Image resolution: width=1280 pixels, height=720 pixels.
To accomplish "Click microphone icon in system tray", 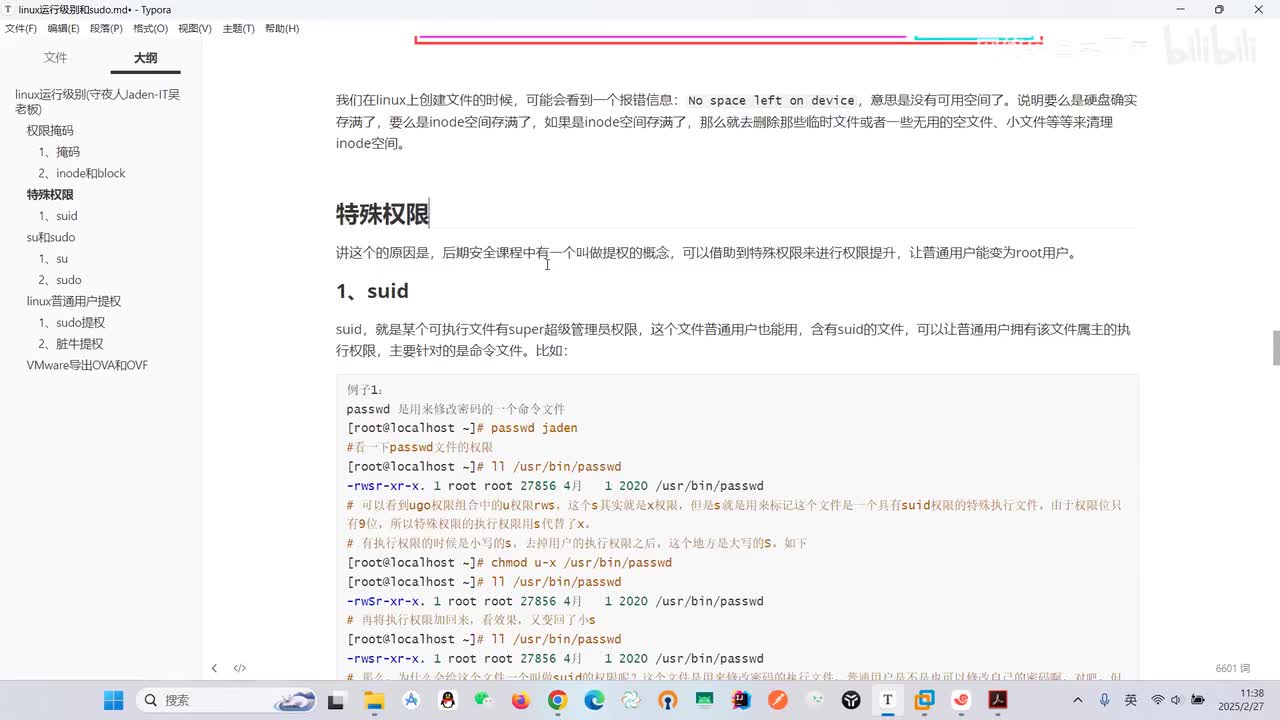I will click(1104, 700).
